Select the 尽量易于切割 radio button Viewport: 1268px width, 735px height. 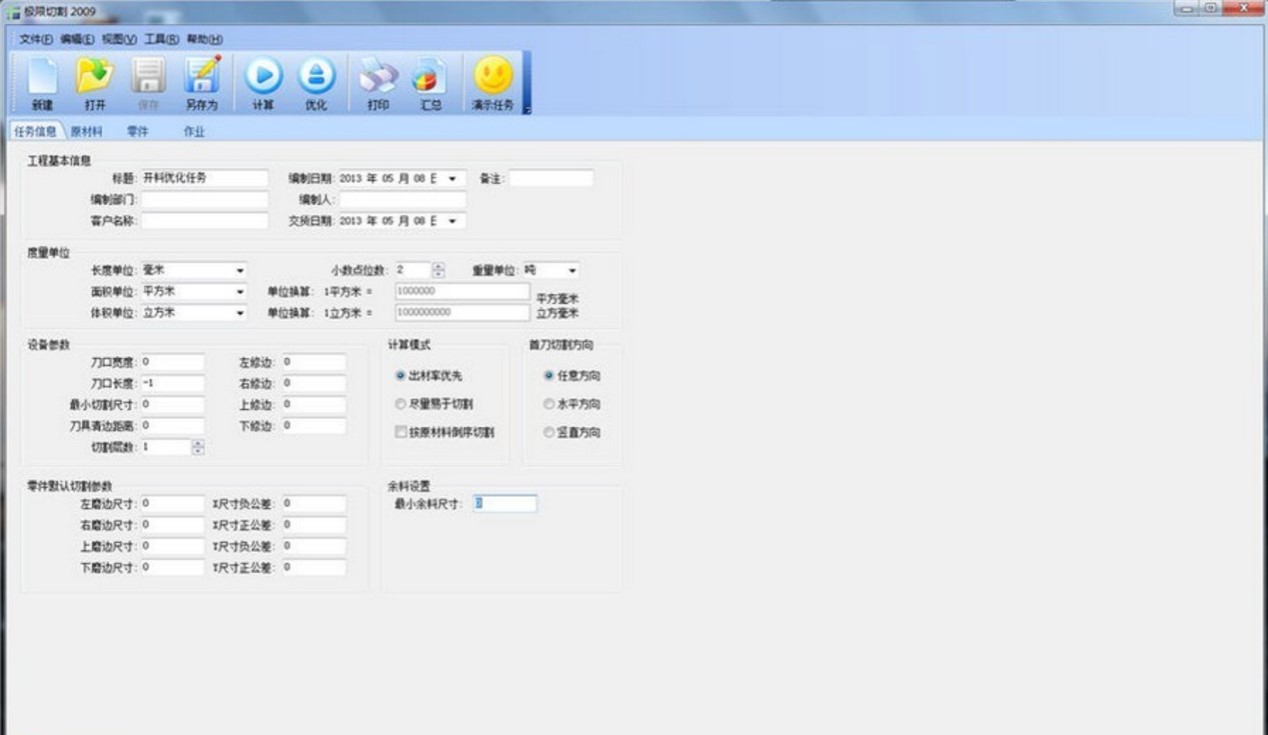[401, 404]
